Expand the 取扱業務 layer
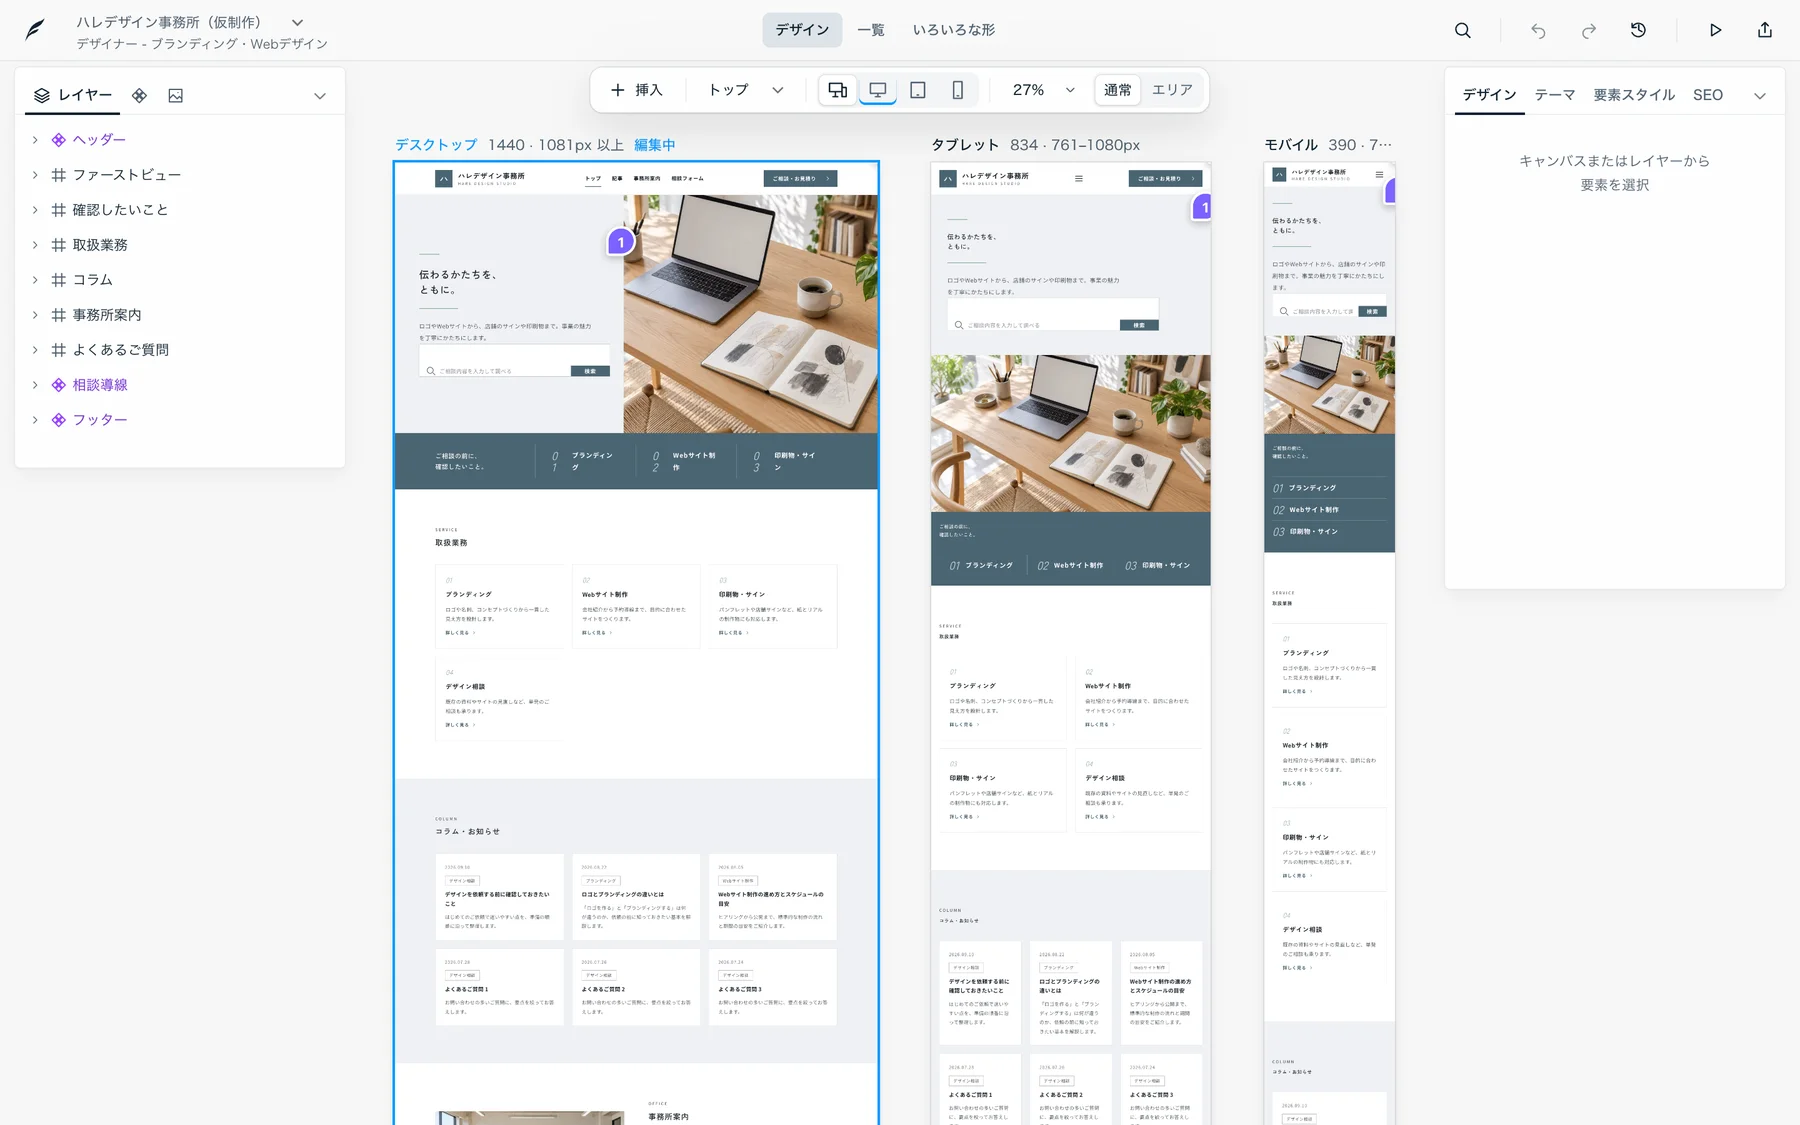Image resolution: width=1800 pixels, height=1125 pixels. pos(35,245)
